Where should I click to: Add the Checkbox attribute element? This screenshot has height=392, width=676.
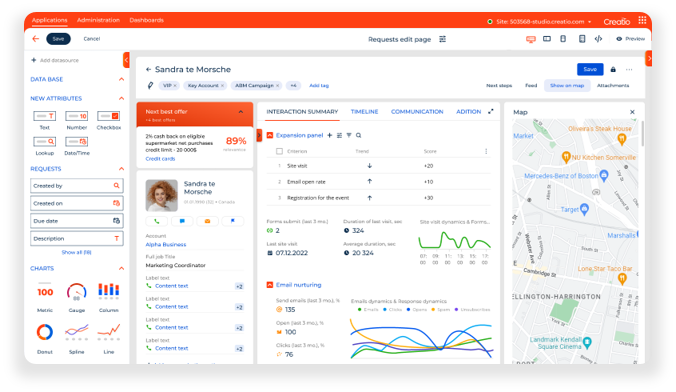[109, 116]
